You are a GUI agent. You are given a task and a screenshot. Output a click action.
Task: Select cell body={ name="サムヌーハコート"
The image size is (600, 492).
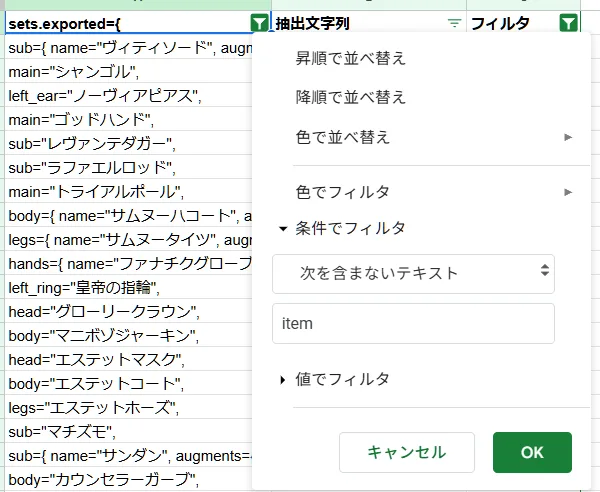coord(128,215)
